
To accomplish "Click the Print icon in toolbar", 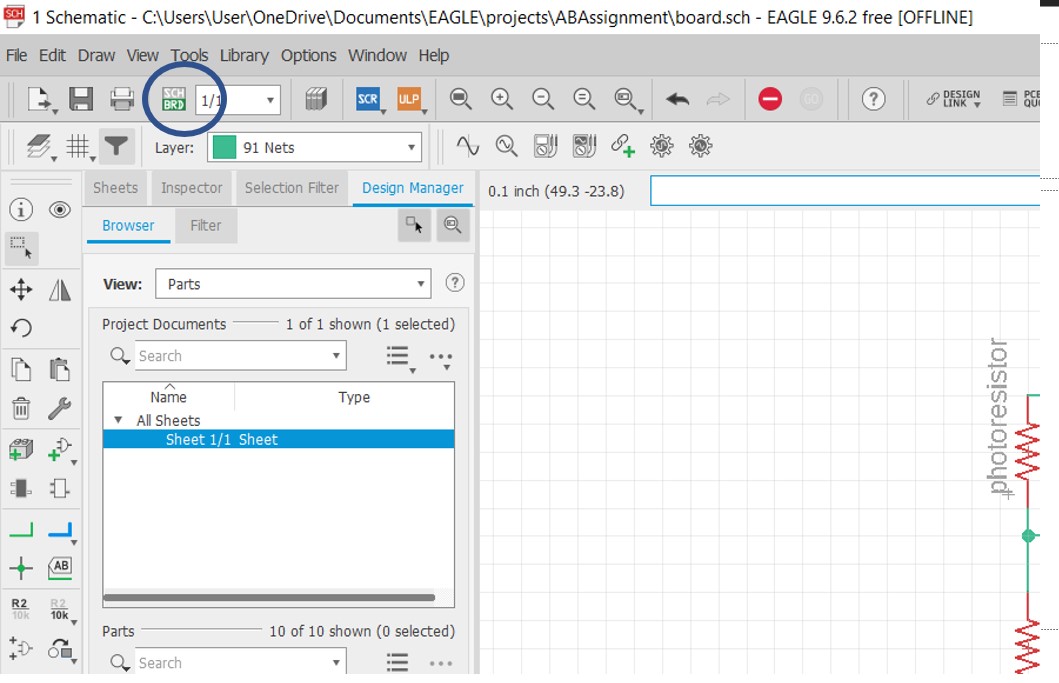I will [122, 99].
